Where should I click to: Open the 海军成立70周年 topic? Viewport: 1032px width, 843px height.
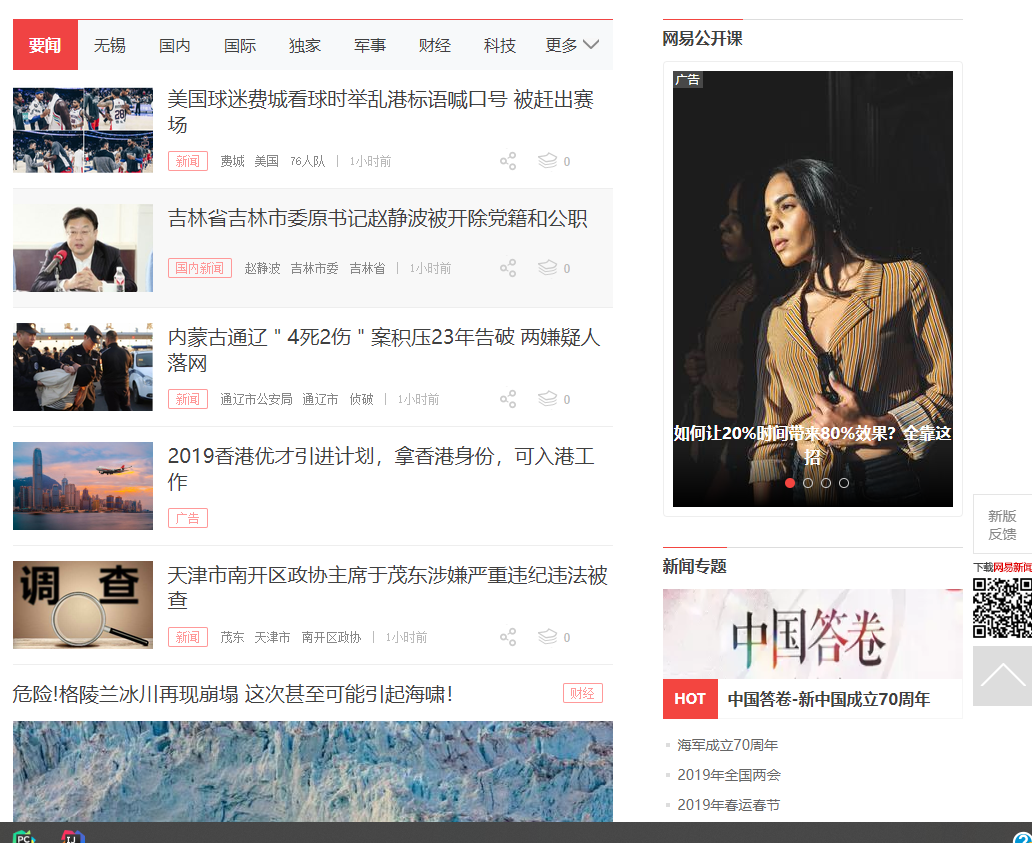(x=727, y=745)
